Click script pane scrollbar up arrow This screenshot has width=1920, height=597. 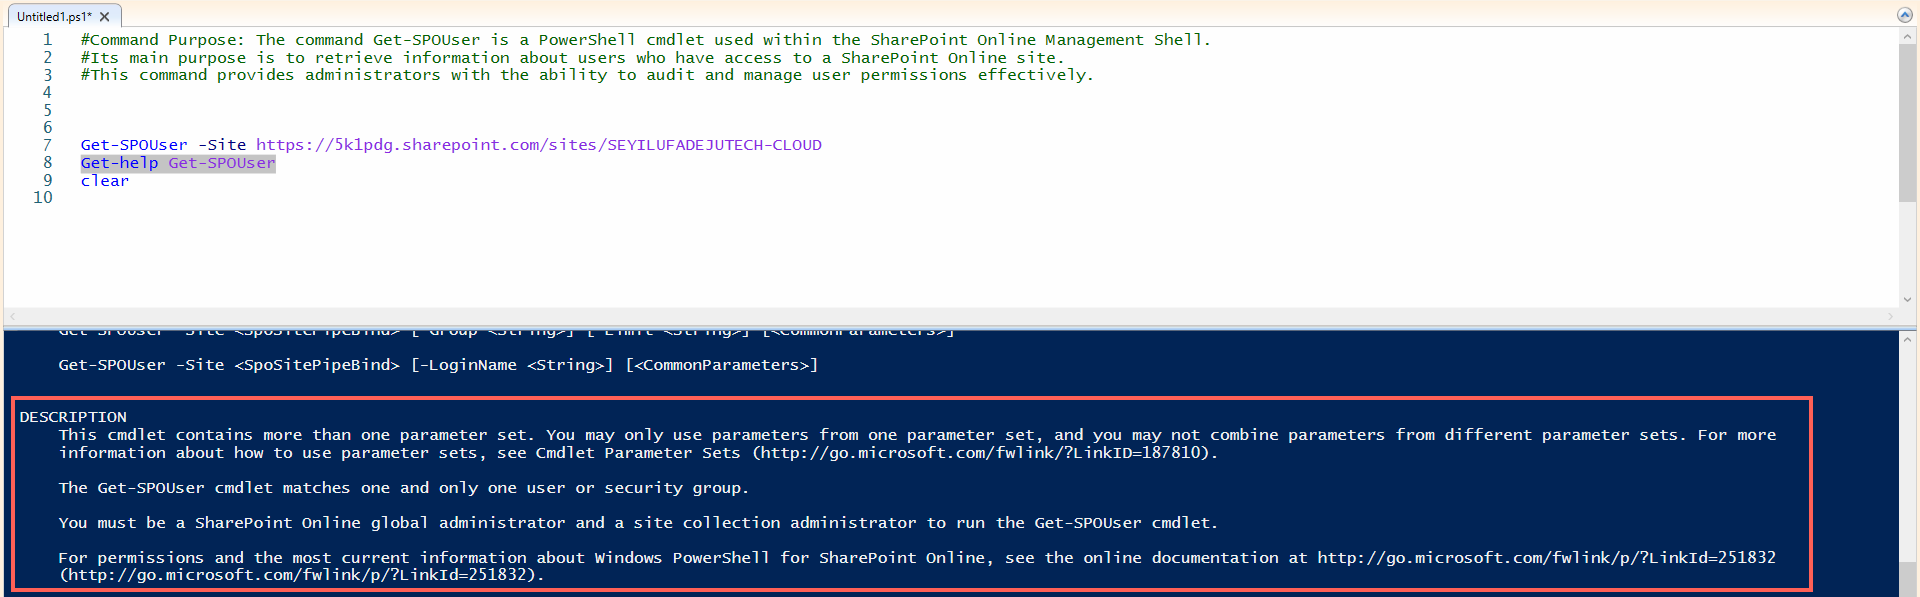point(1907,36)
